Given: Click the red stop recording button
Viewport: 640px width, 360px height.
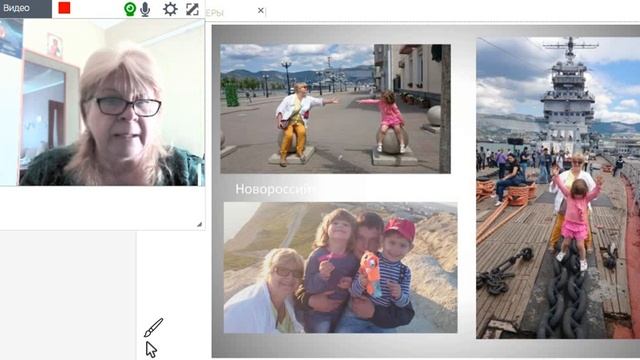Looking at the screenshot, I should (x=64, y=8).
